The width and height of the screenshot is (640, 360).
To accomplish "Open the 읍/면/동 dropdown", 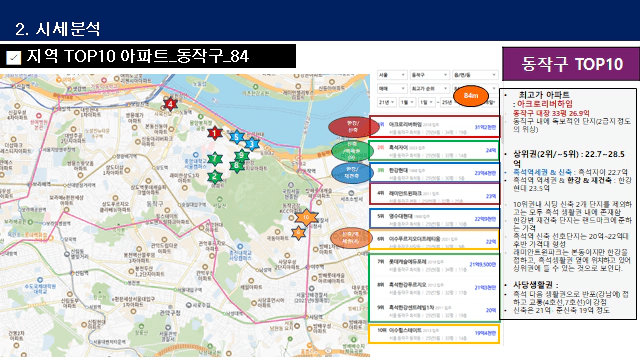I will click(x=475, y=75).
